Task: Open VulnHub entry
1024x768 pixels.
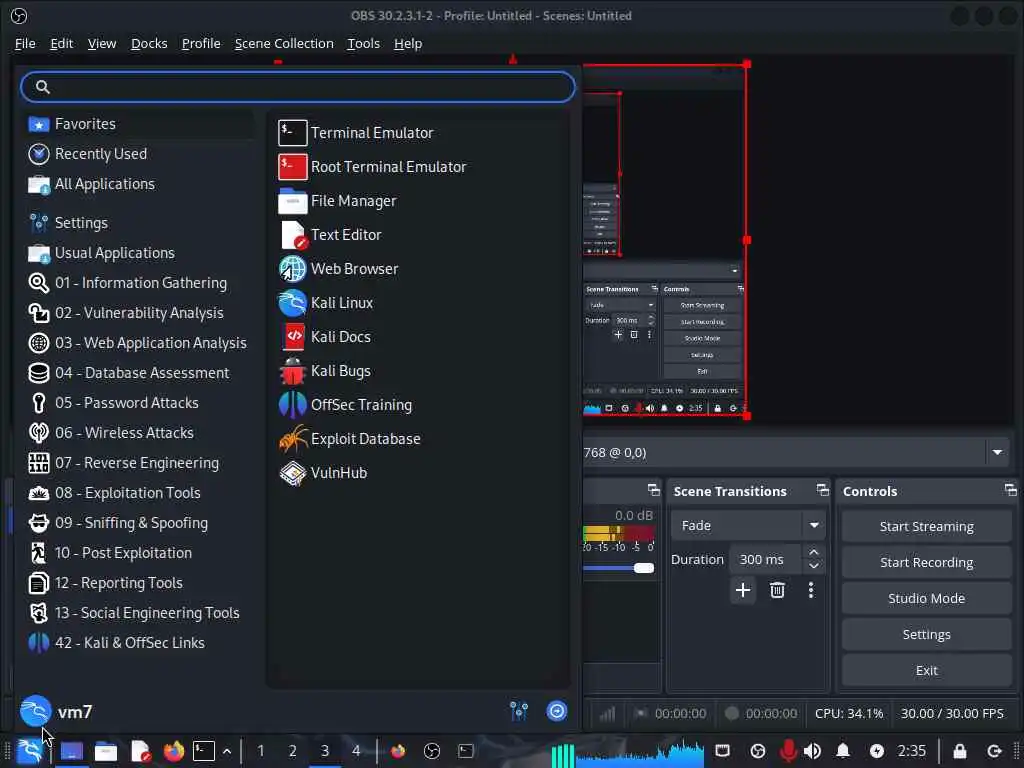Action: click(323, 472)
